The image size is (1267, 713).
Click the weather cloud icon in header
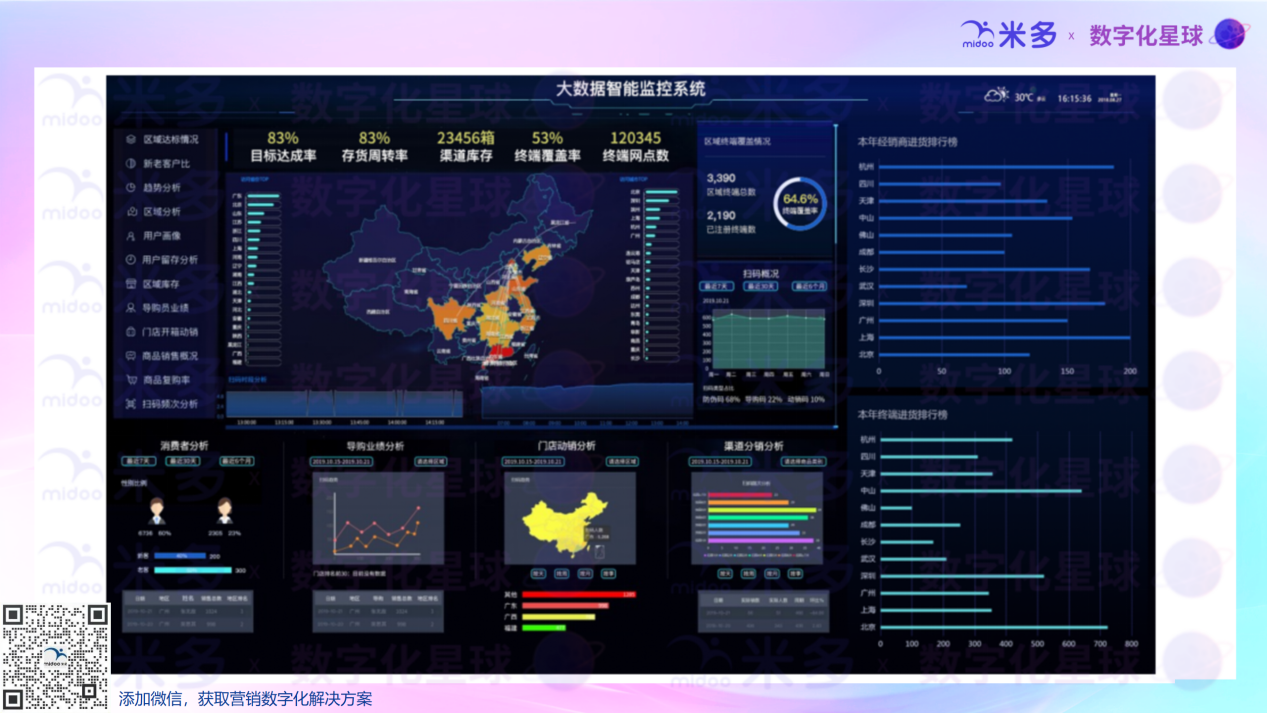click(x=996, y=96)
